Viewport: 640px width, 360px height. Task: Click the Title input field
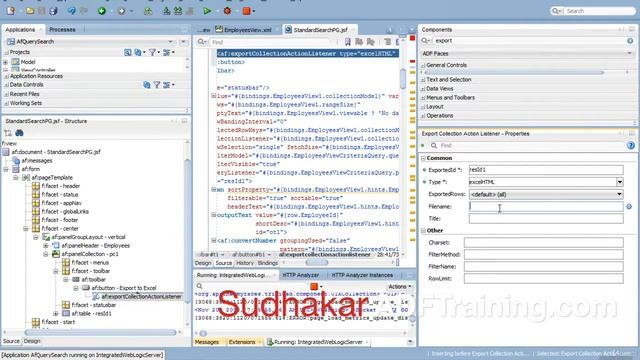pos(546,219)
